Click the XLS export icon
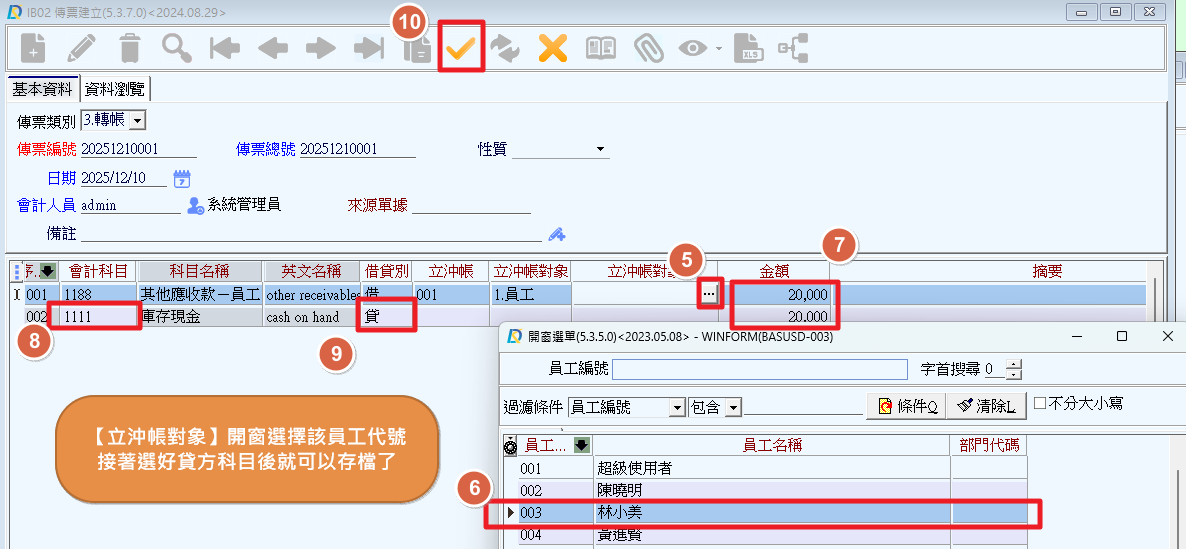Image resolution: width=1186 pixels, height=549 pixels. pyautogui.click(x=748, y=49)
